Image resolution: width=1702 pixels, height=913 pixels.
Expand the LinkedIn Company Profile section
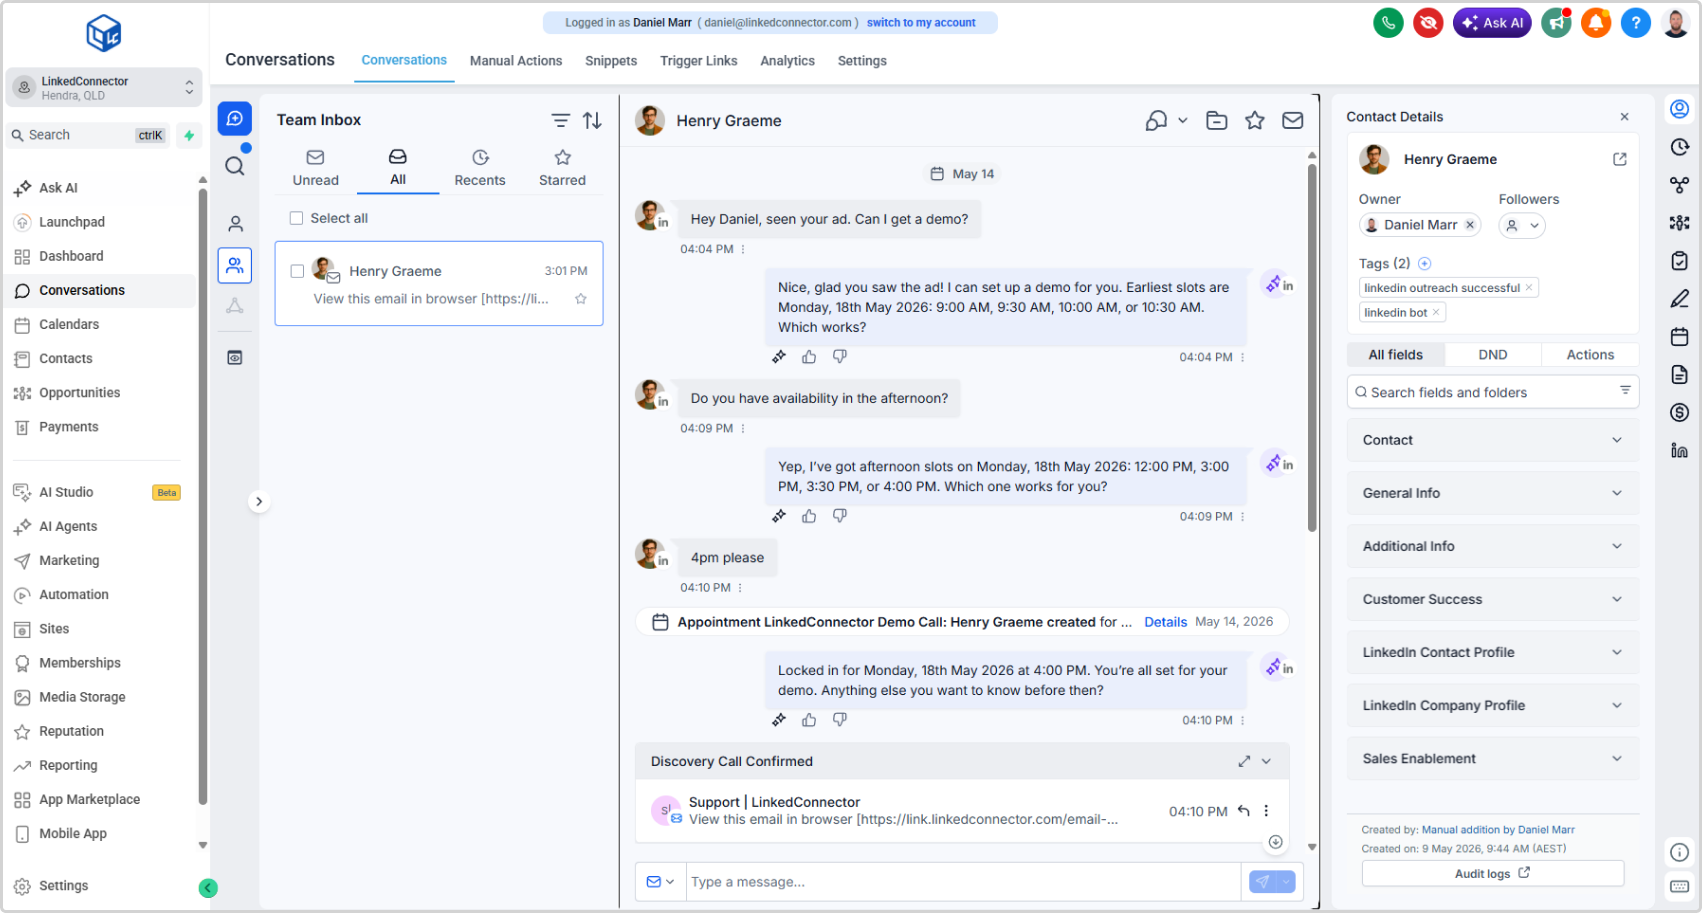coord(1492,705)
